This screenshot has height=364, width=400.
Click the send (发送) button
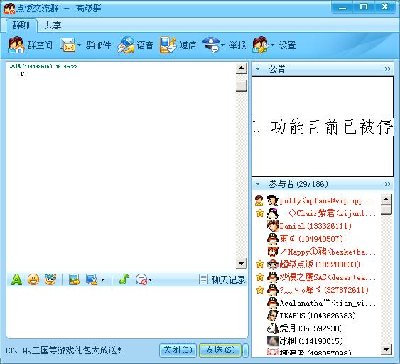(220, 350)
